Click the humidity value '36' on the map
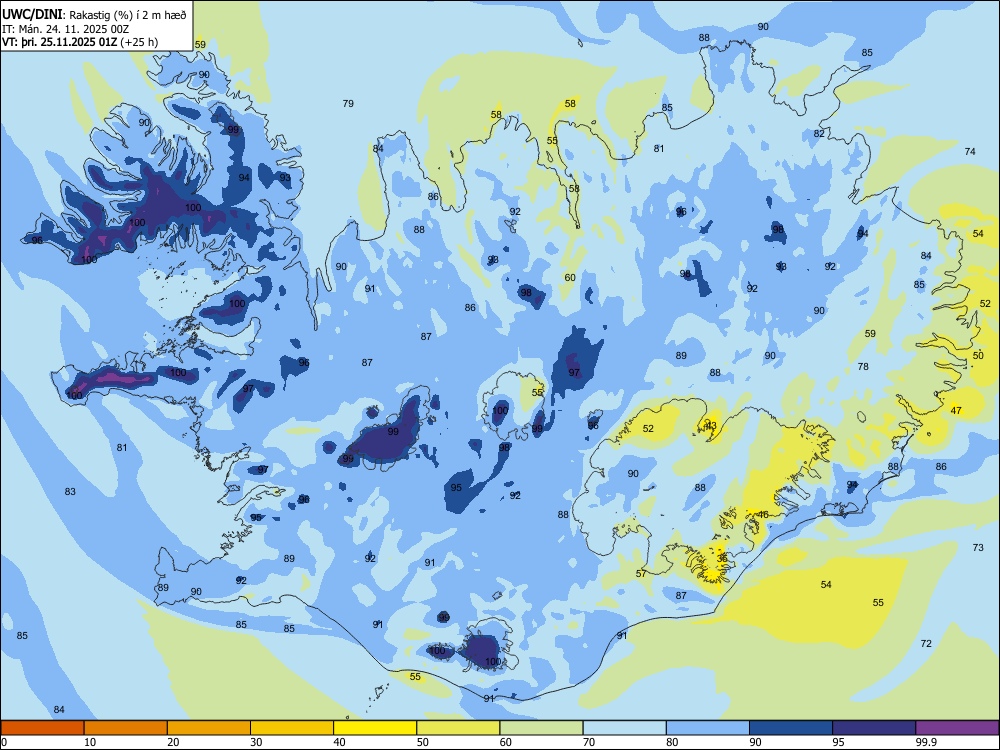 [722, 558]
